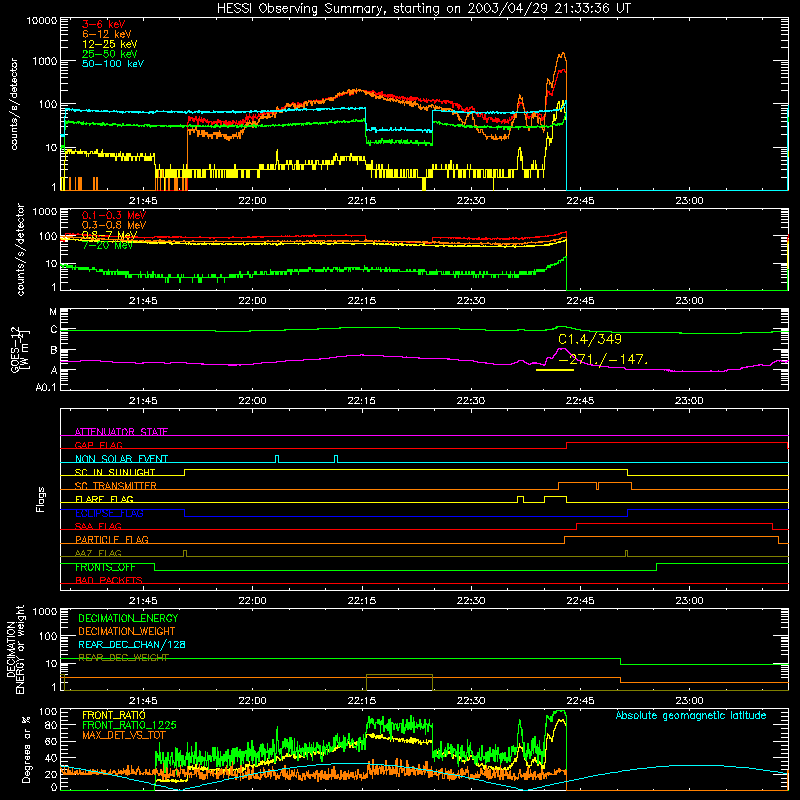The width and height of the screenshot is (800, 800).
Task: Click the DECIMATION ENERGY or weight axis title
Action: tap(15, 649)
